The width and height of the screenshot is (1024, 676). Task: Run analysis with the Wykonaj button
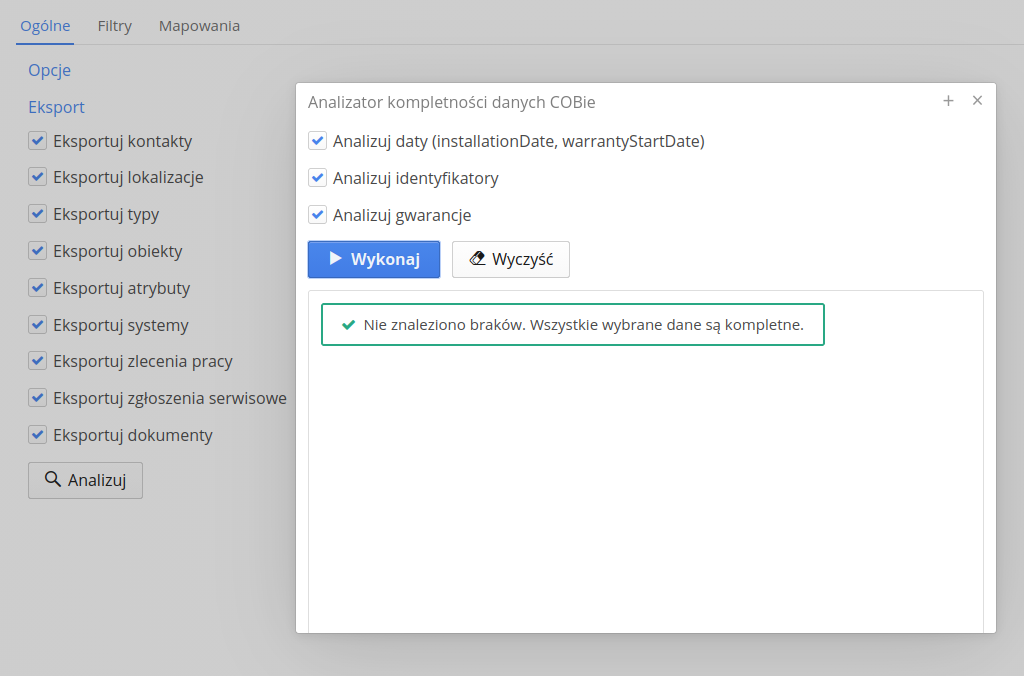coord(374,259)
